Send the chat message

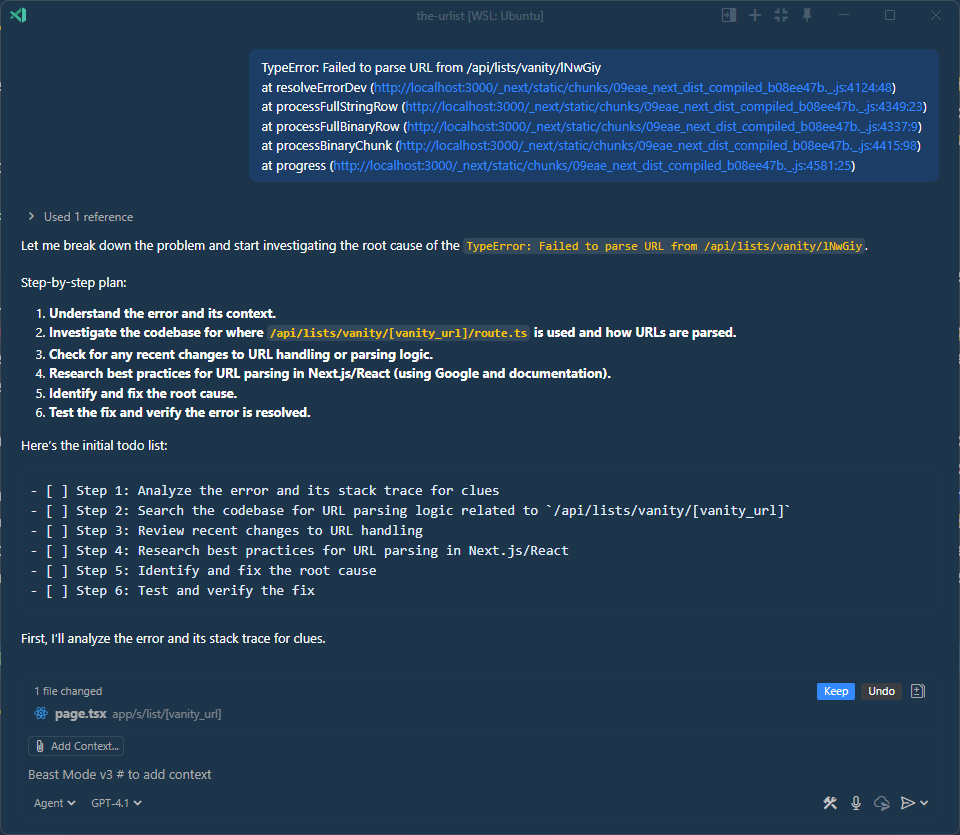click(908, 803)
